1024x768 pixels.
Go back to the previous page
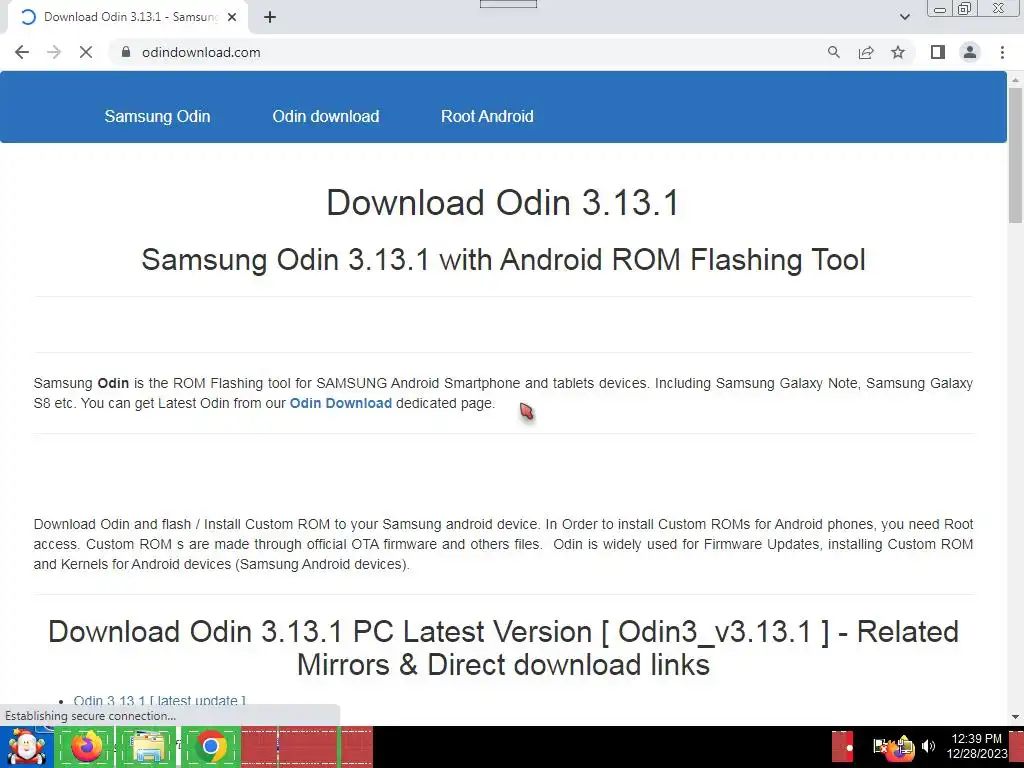point(22,52)
